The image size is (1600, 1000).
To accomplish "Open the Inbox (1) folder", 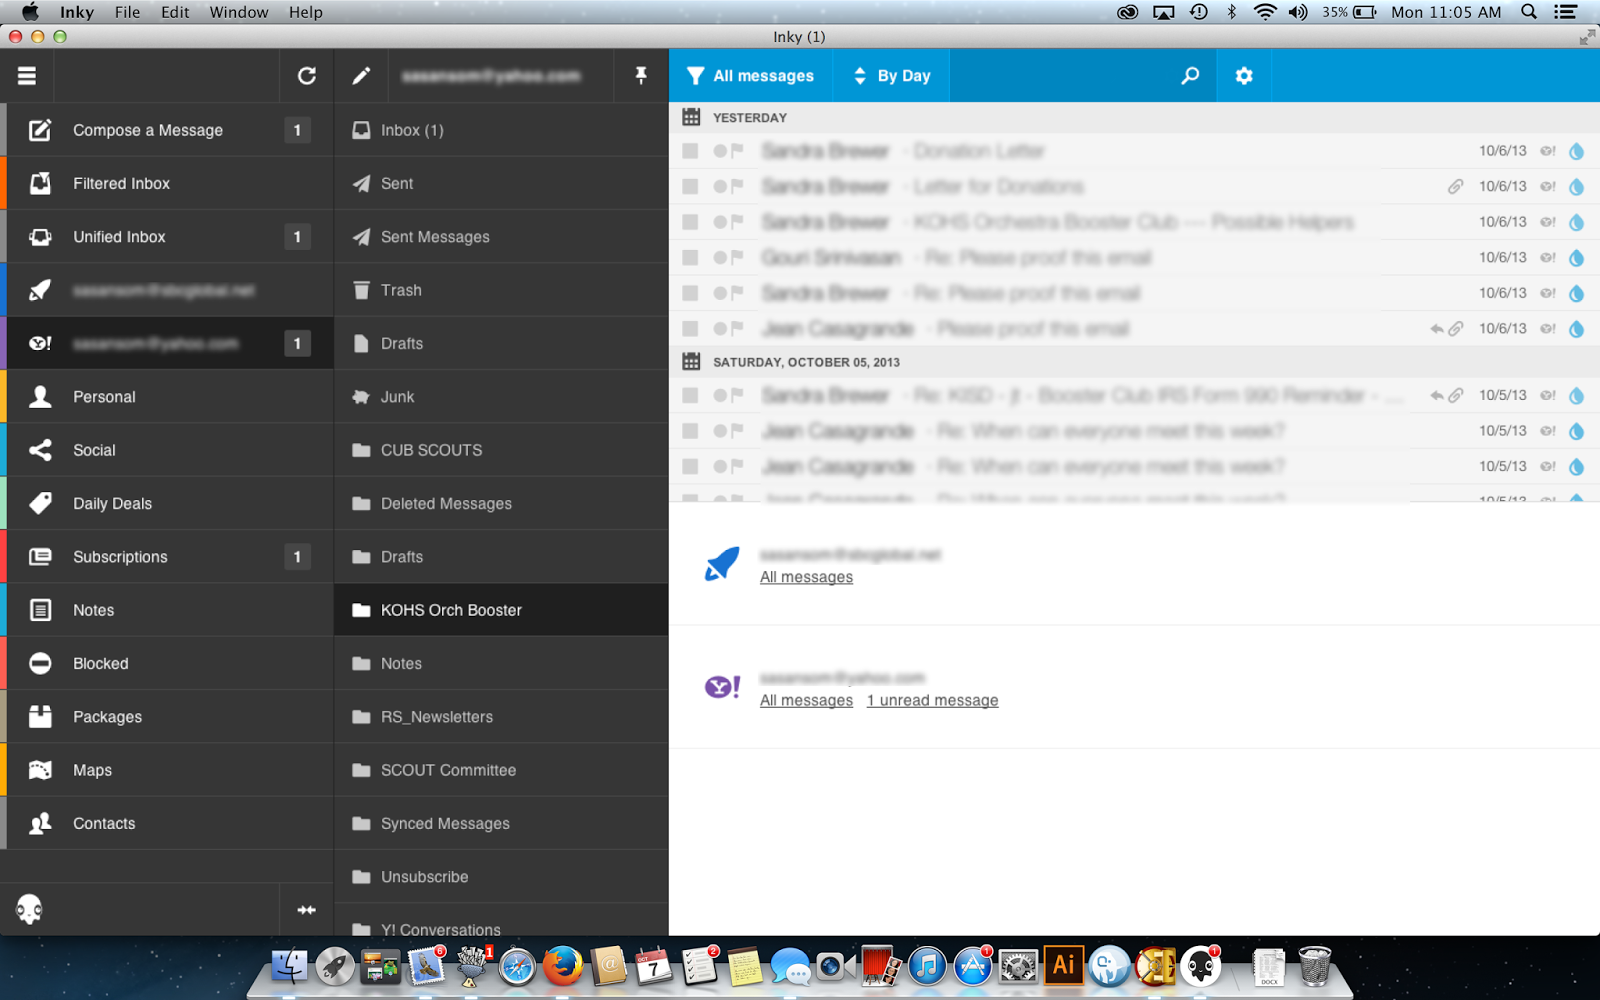I will 501,130.
